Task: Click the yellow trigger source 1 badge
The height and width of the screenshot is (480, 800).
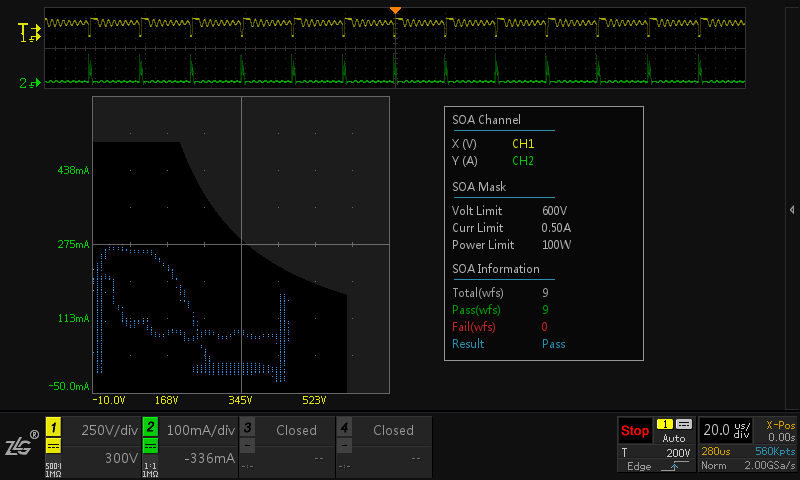Action: coord(665,424)
